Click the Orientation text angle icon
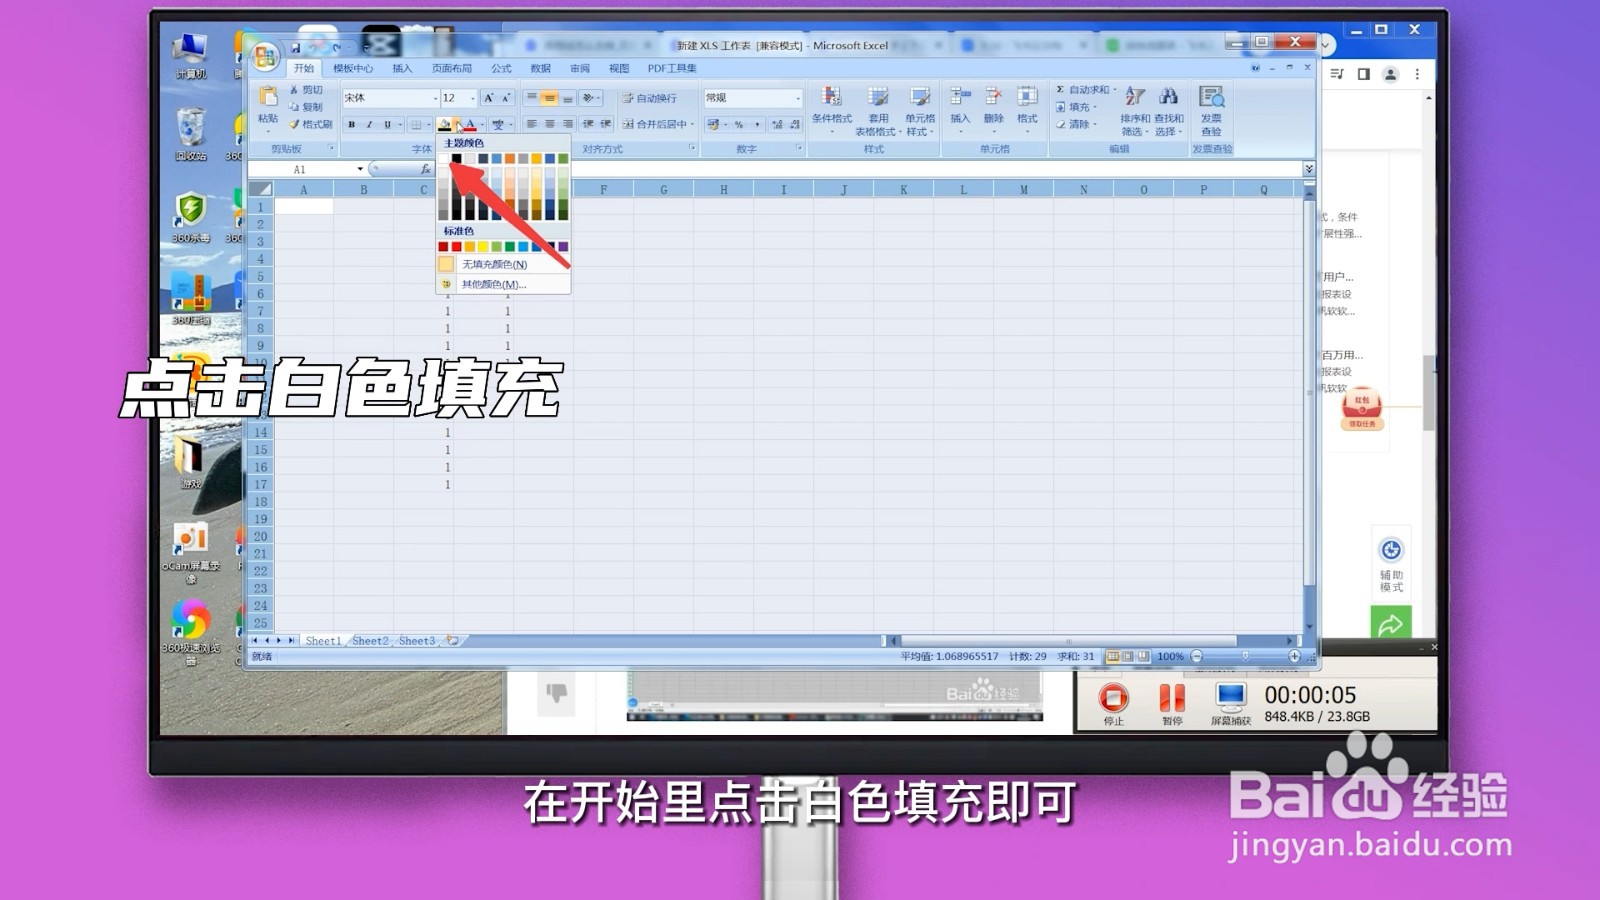This screenshot has height=900, width=1600. [x=589, y=98]
